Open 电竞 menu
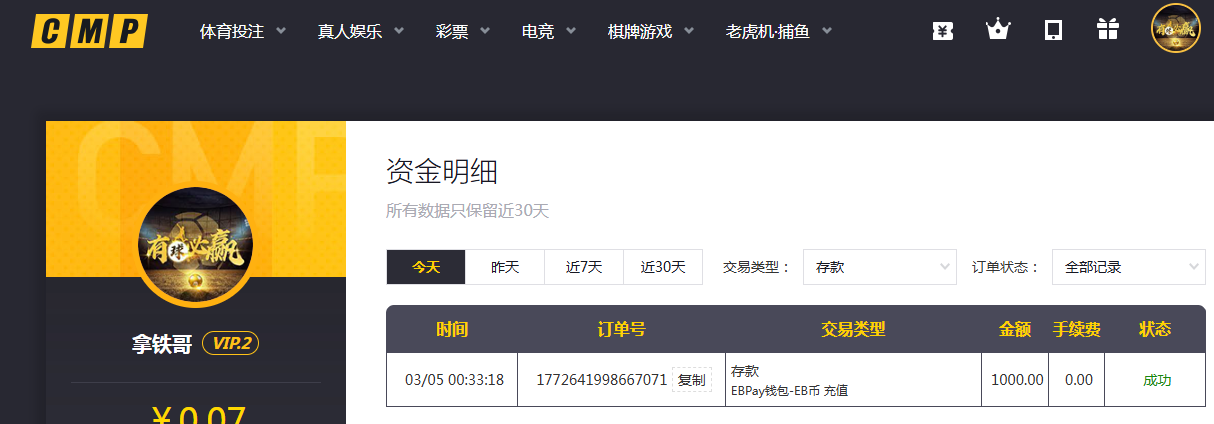The height and width of the screenshot is (424, 1214). coord(538,31)
